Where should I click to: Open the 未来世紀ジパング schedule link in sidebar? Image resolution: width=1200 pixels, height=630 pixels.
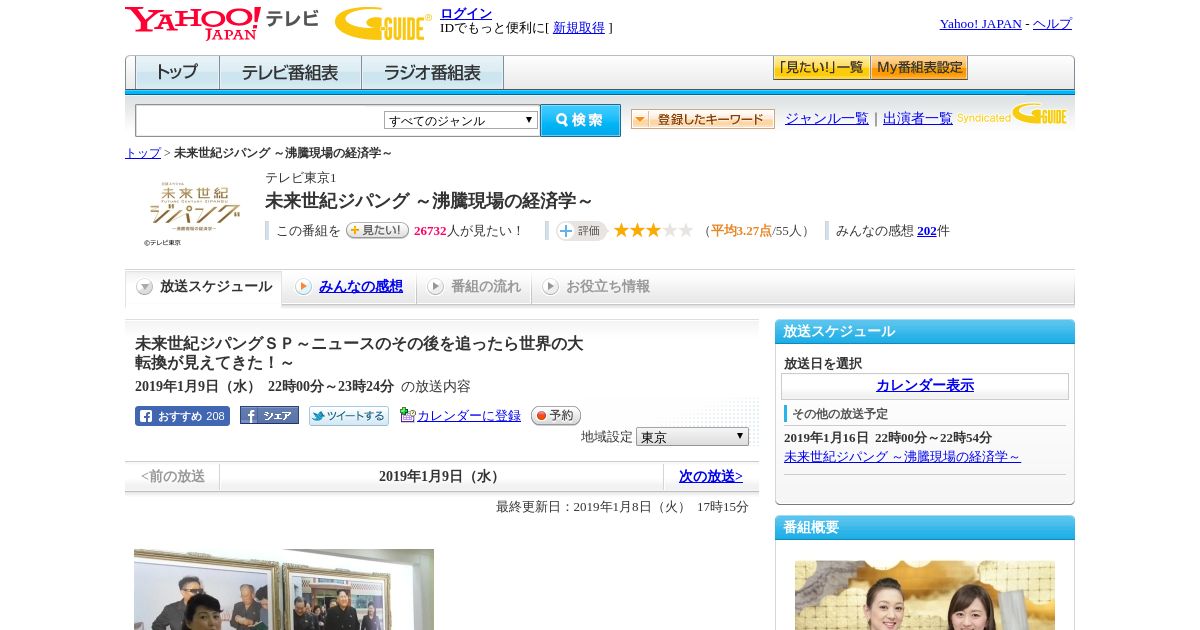(902, 457)
